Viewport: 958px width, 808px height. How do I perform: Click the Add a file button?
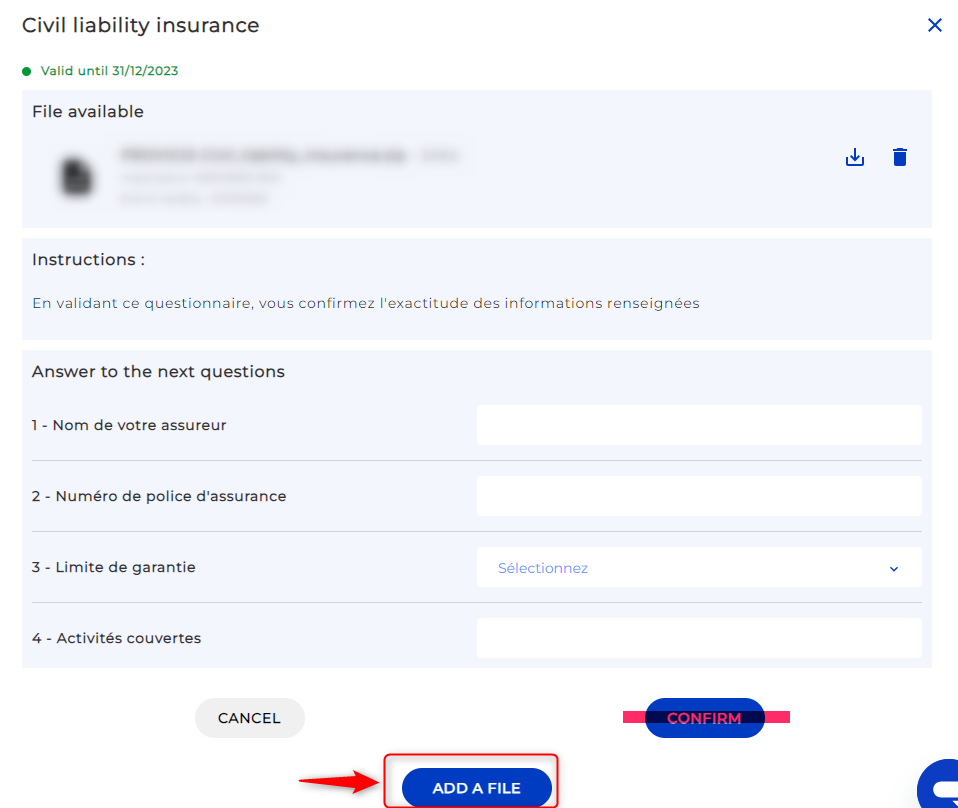pos(477,788)
